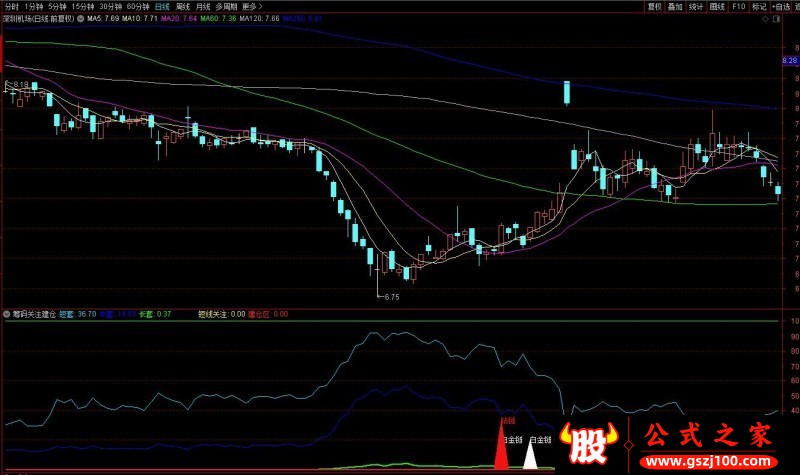
Task: Add stock via +自选 button
Action: (782, 7)
